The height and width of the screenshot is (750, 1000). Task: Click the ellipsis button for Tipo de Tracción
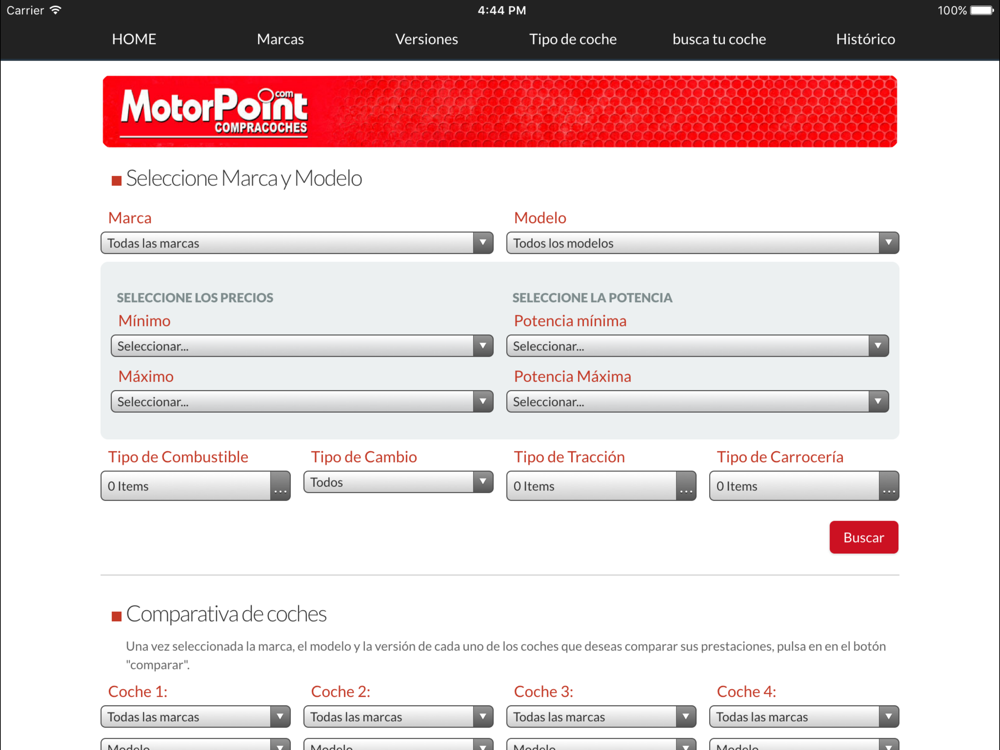686,486
